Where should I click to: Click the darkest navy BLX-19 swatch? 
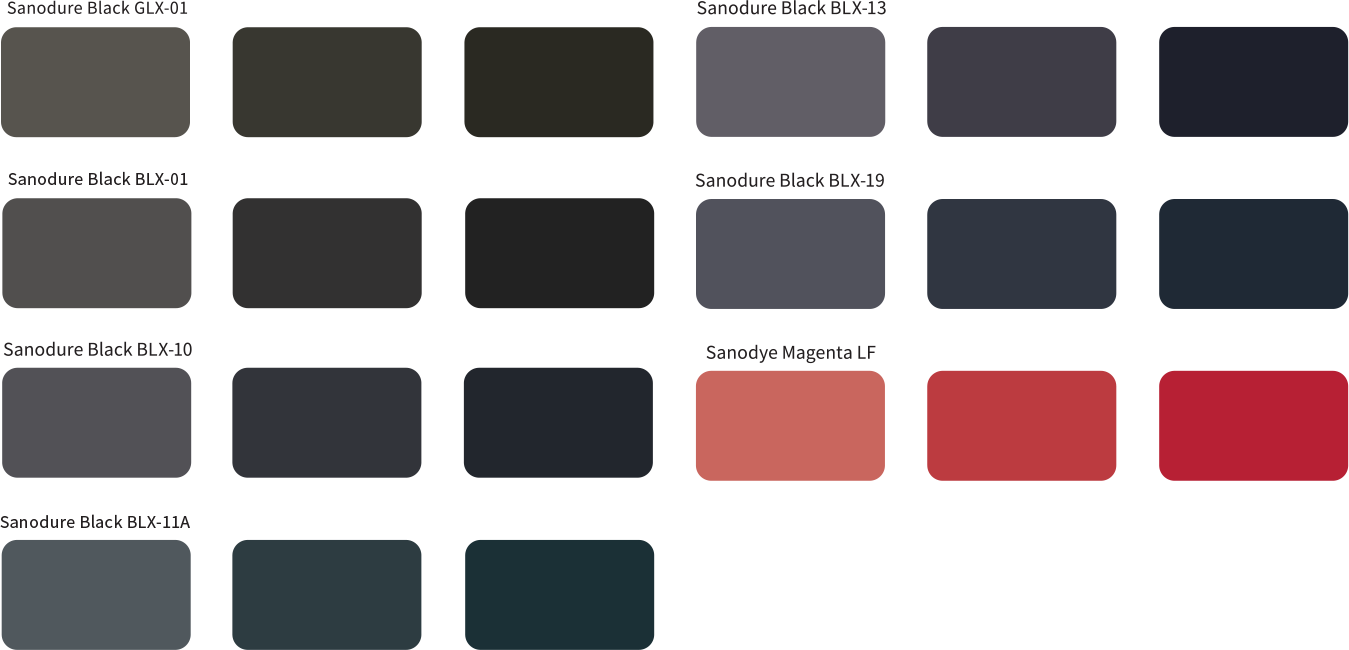click(x=1253, y=254)
